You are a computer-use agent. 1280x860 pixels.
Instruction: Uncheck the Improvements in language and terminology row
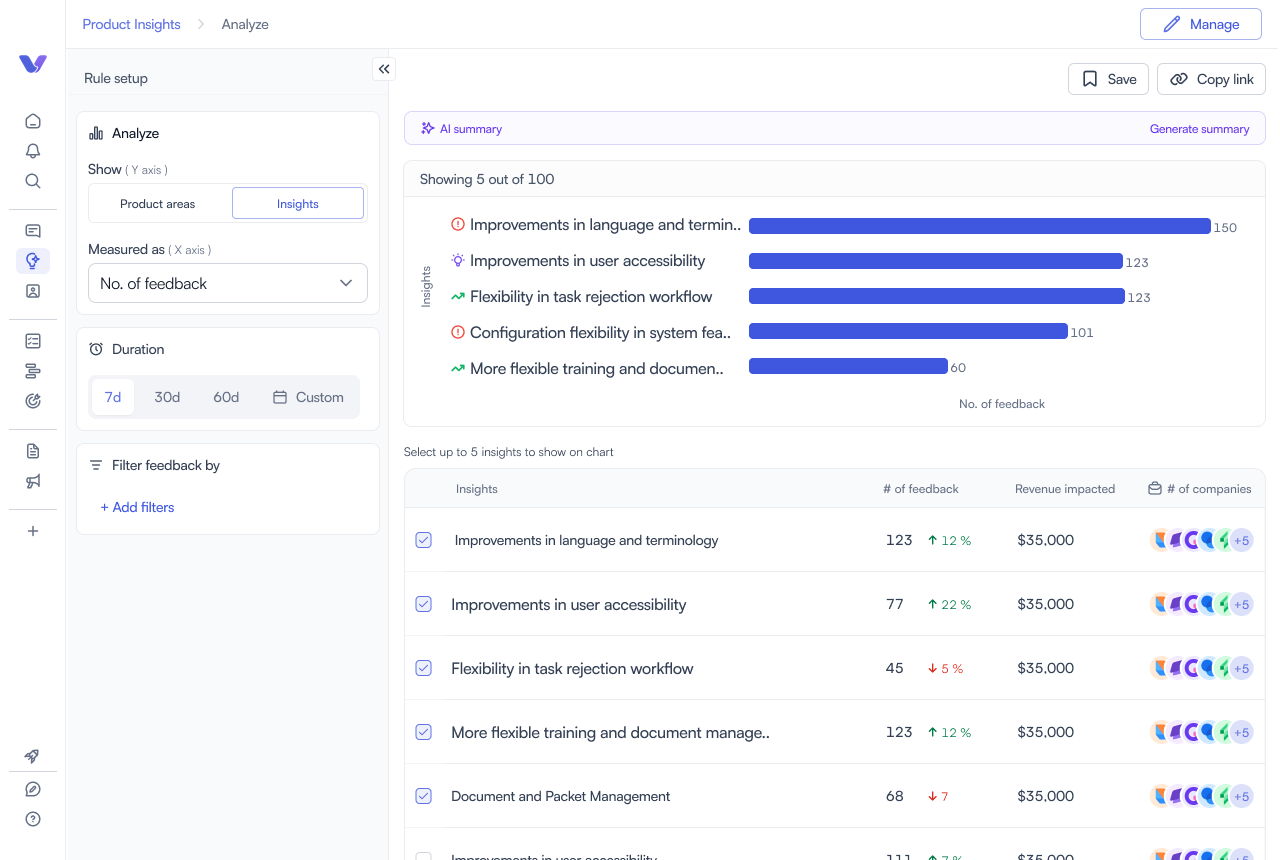[x=424, y=540]
